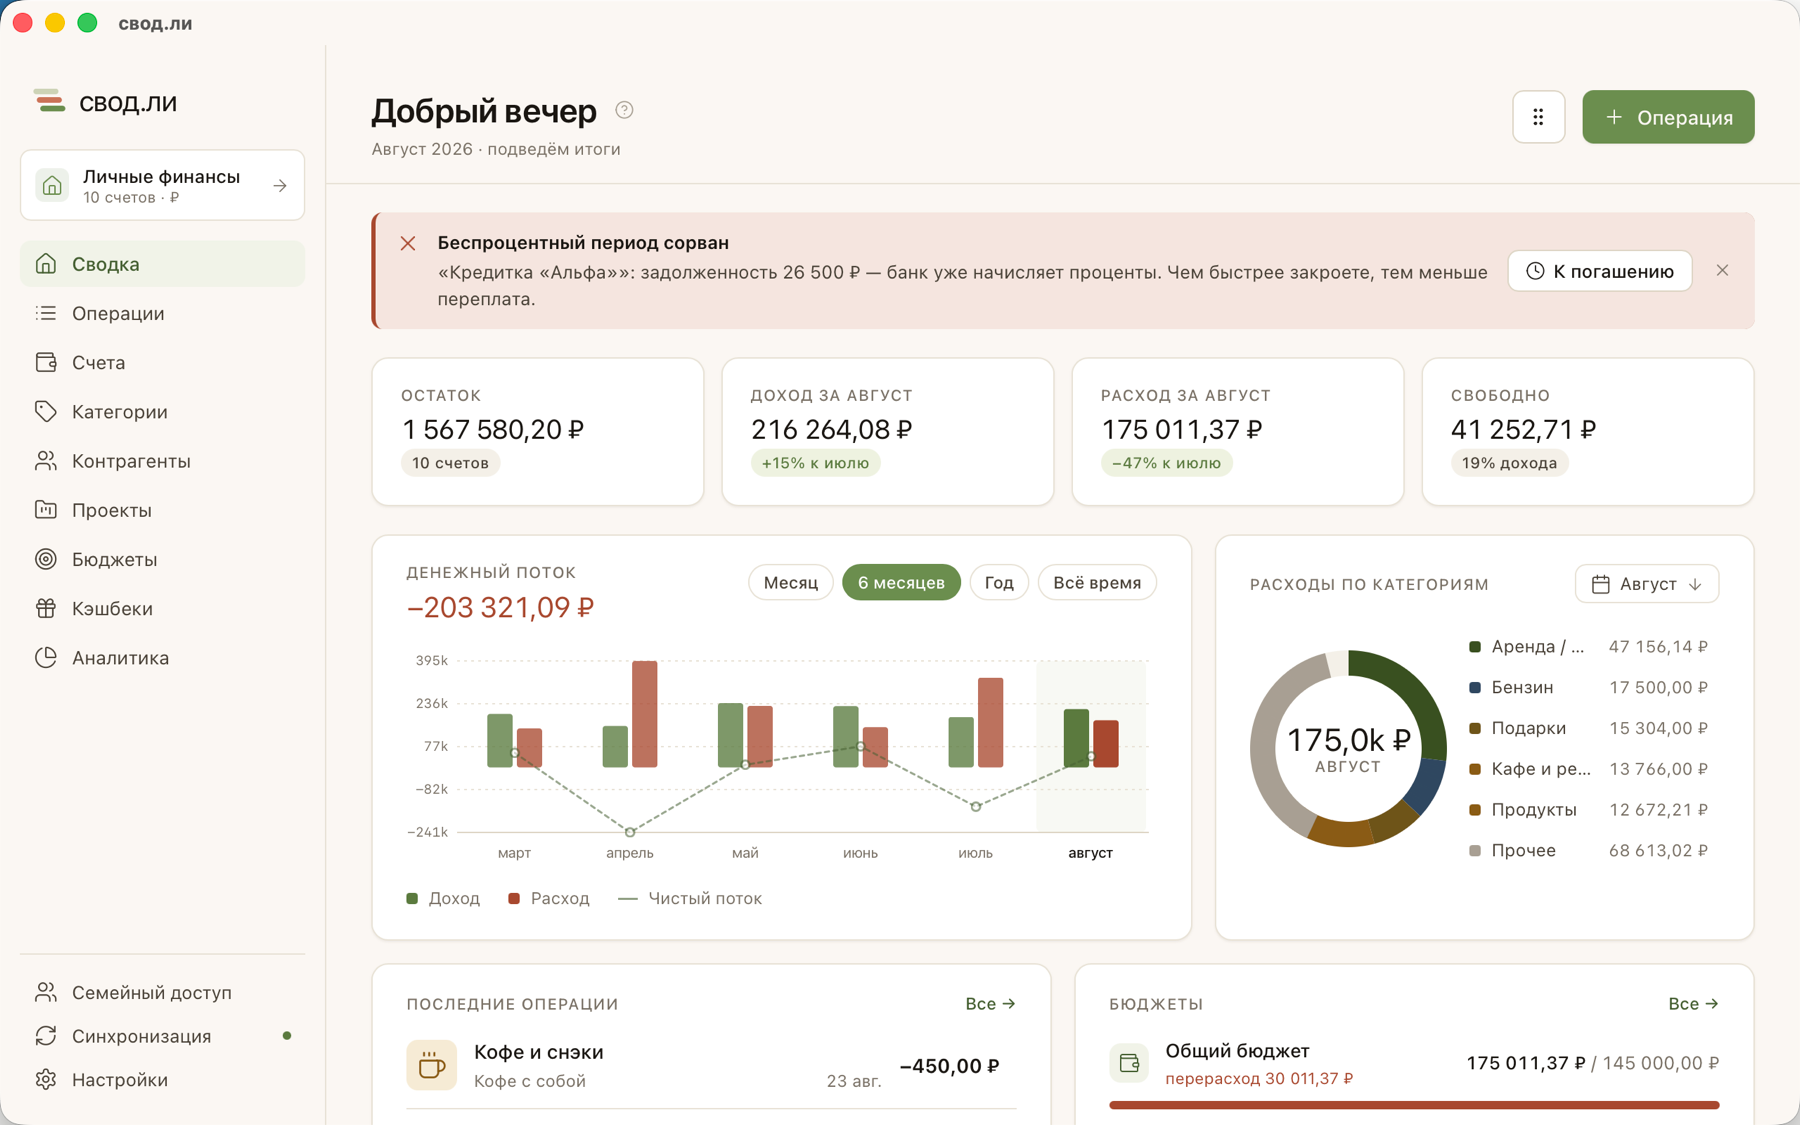Image resolution: width=1800 pixels, height=1125 pixels.
Task: Click the blue Бензин color swatch
Action: point(1474,688)
